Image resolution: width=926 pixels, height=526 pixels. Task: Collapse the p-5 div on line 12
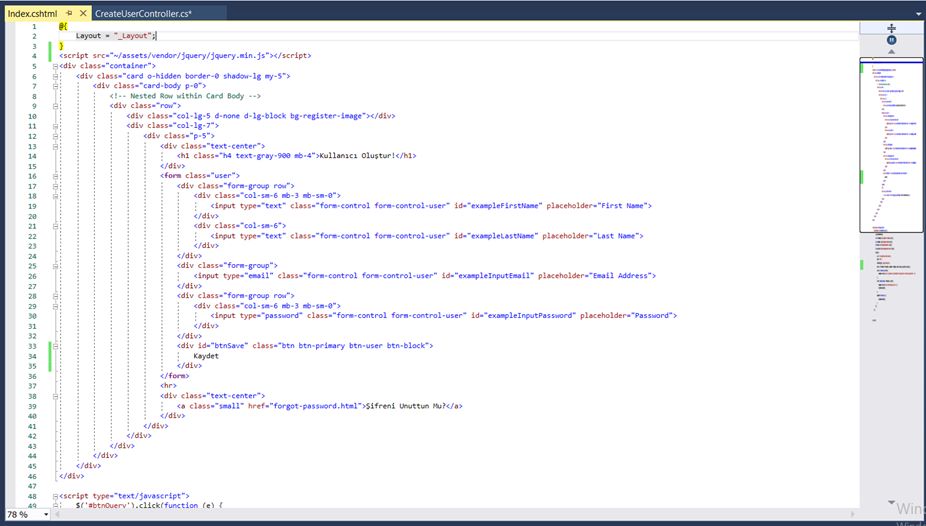click(x=55, y=136)
